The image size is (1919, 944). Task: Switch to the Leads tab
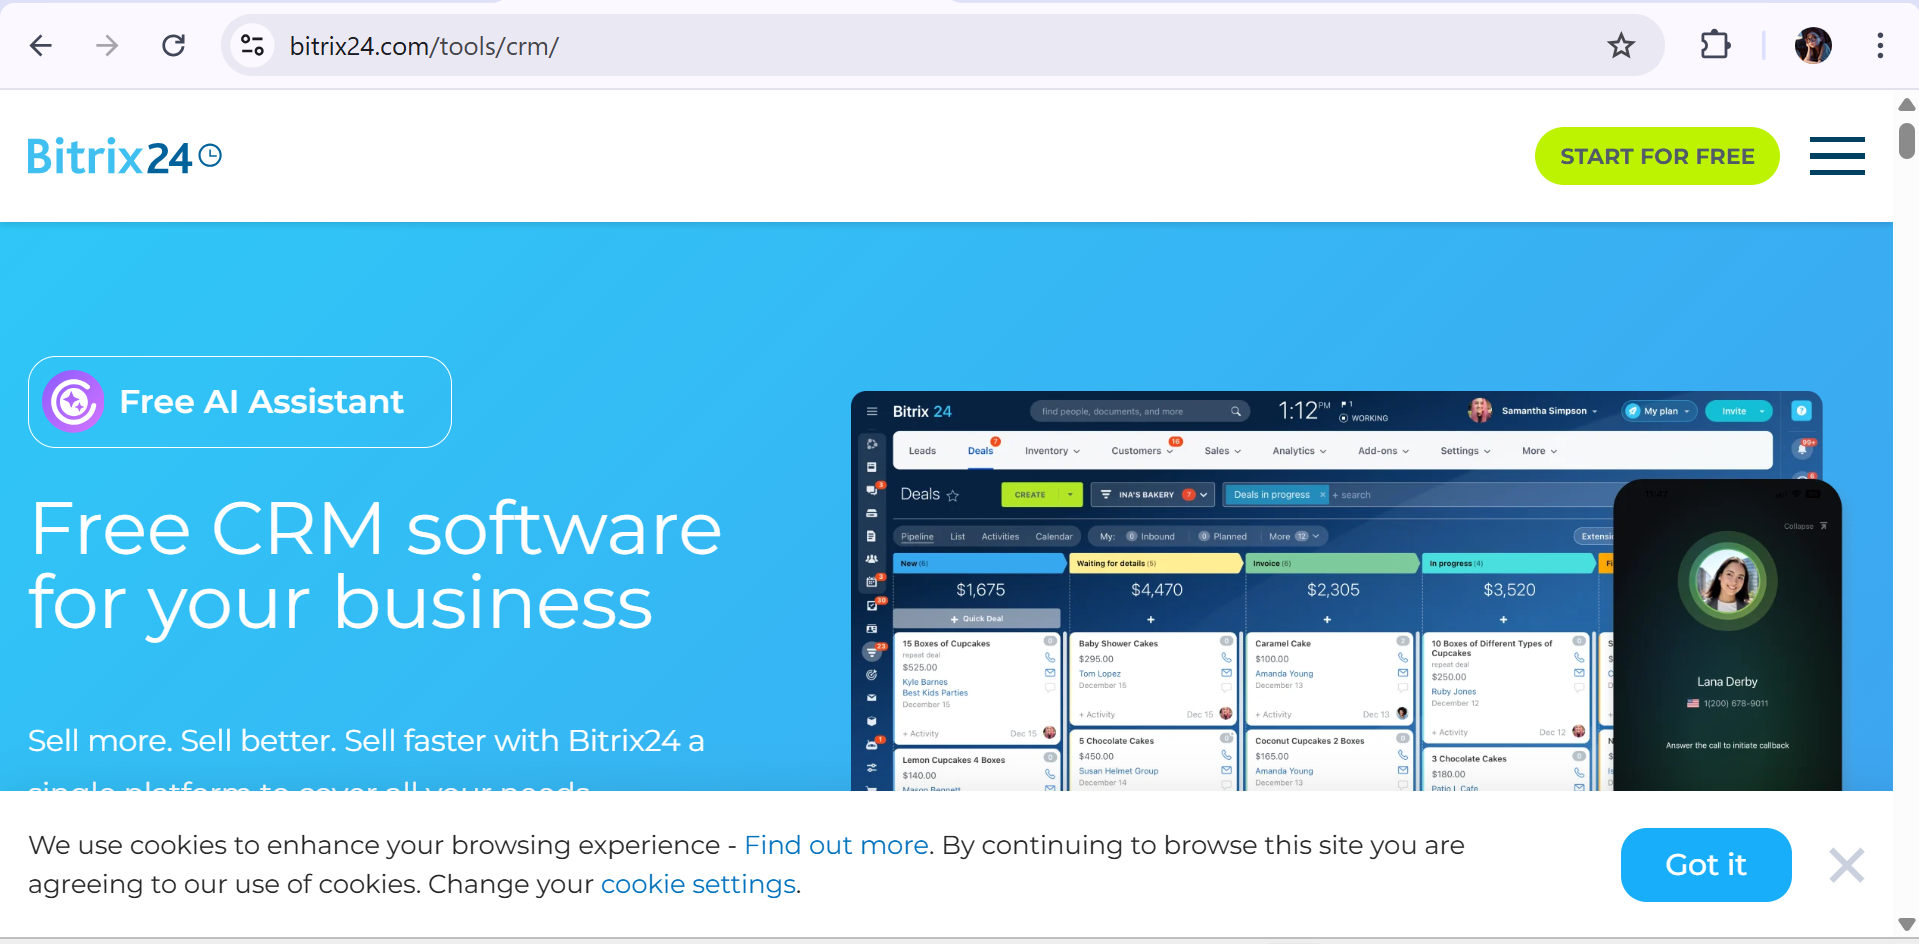(922, 451)
